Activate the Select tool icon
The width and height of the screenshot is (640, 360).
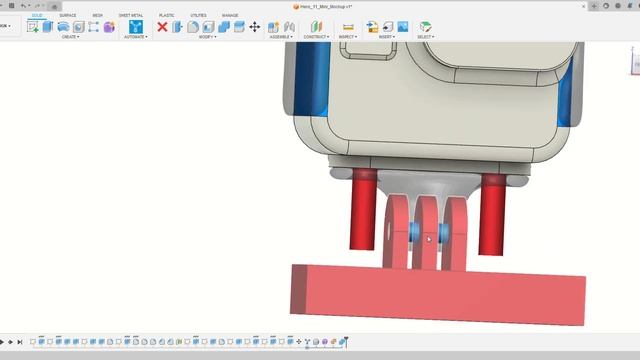coord(425,27)
